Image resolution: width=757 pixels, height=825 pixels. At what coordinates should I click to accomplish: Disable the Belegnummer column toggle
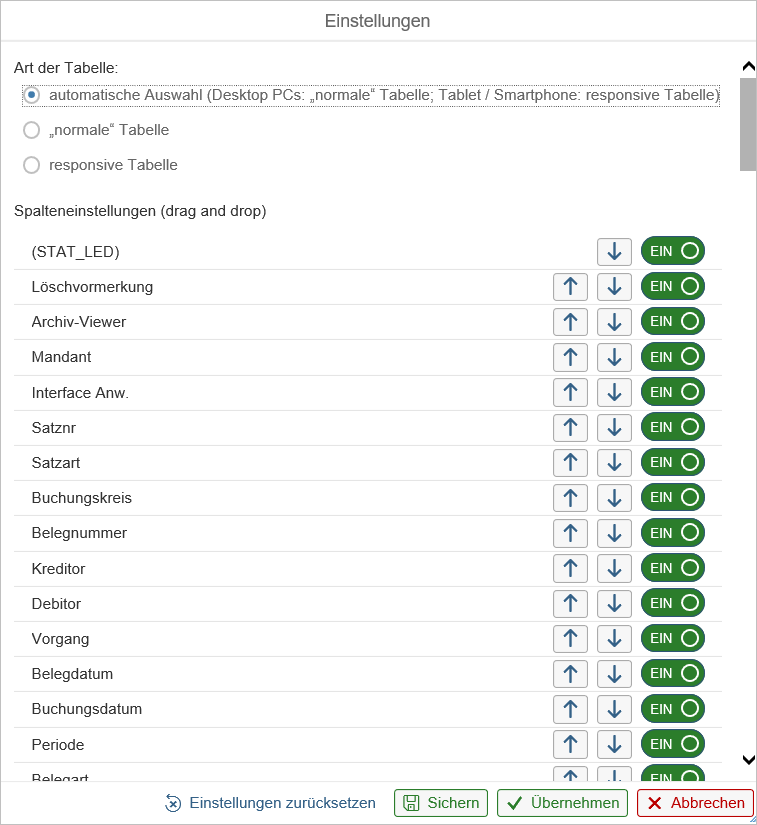pyautogui.click(x=673, y=533)
